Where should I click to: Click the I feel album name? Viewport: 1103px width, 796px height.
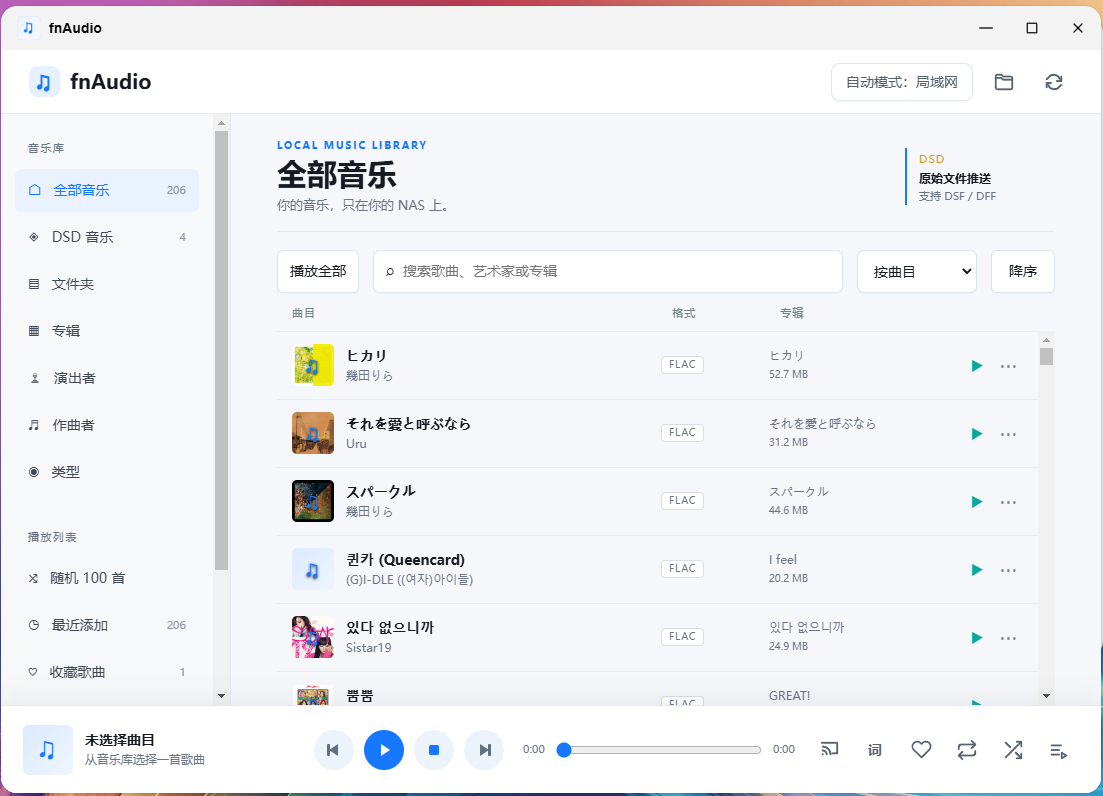[783, 560]
